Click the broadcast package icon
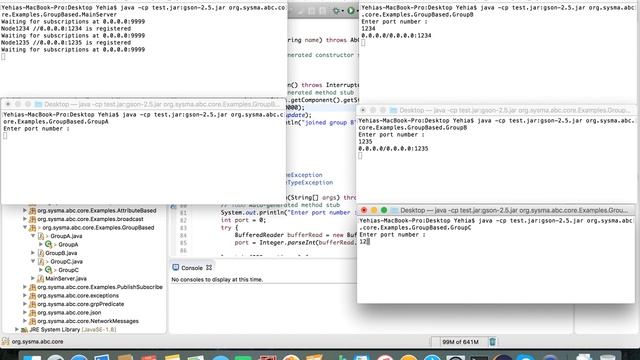The width and height of the screenshot is (640, 360). 32,219
